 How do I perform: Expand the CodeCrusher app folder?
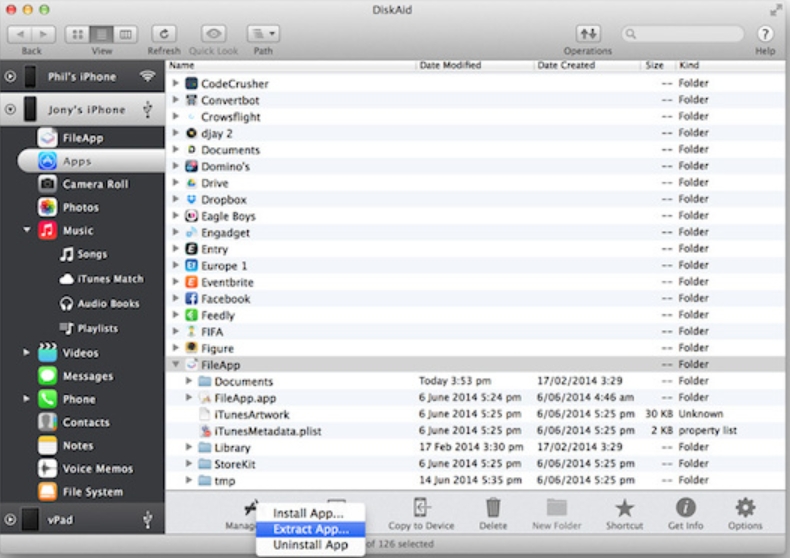coord(175,83)
